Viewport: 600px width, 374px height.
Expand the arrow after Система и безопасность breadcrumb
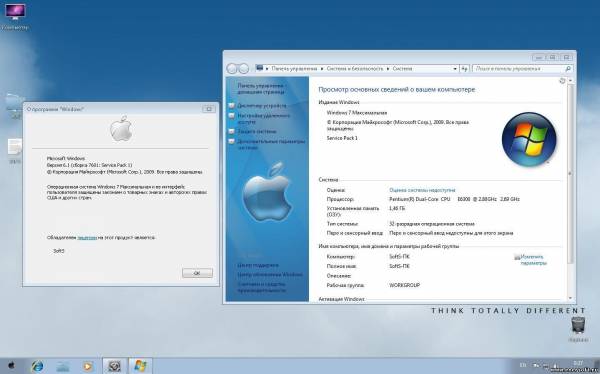point(388,69)
